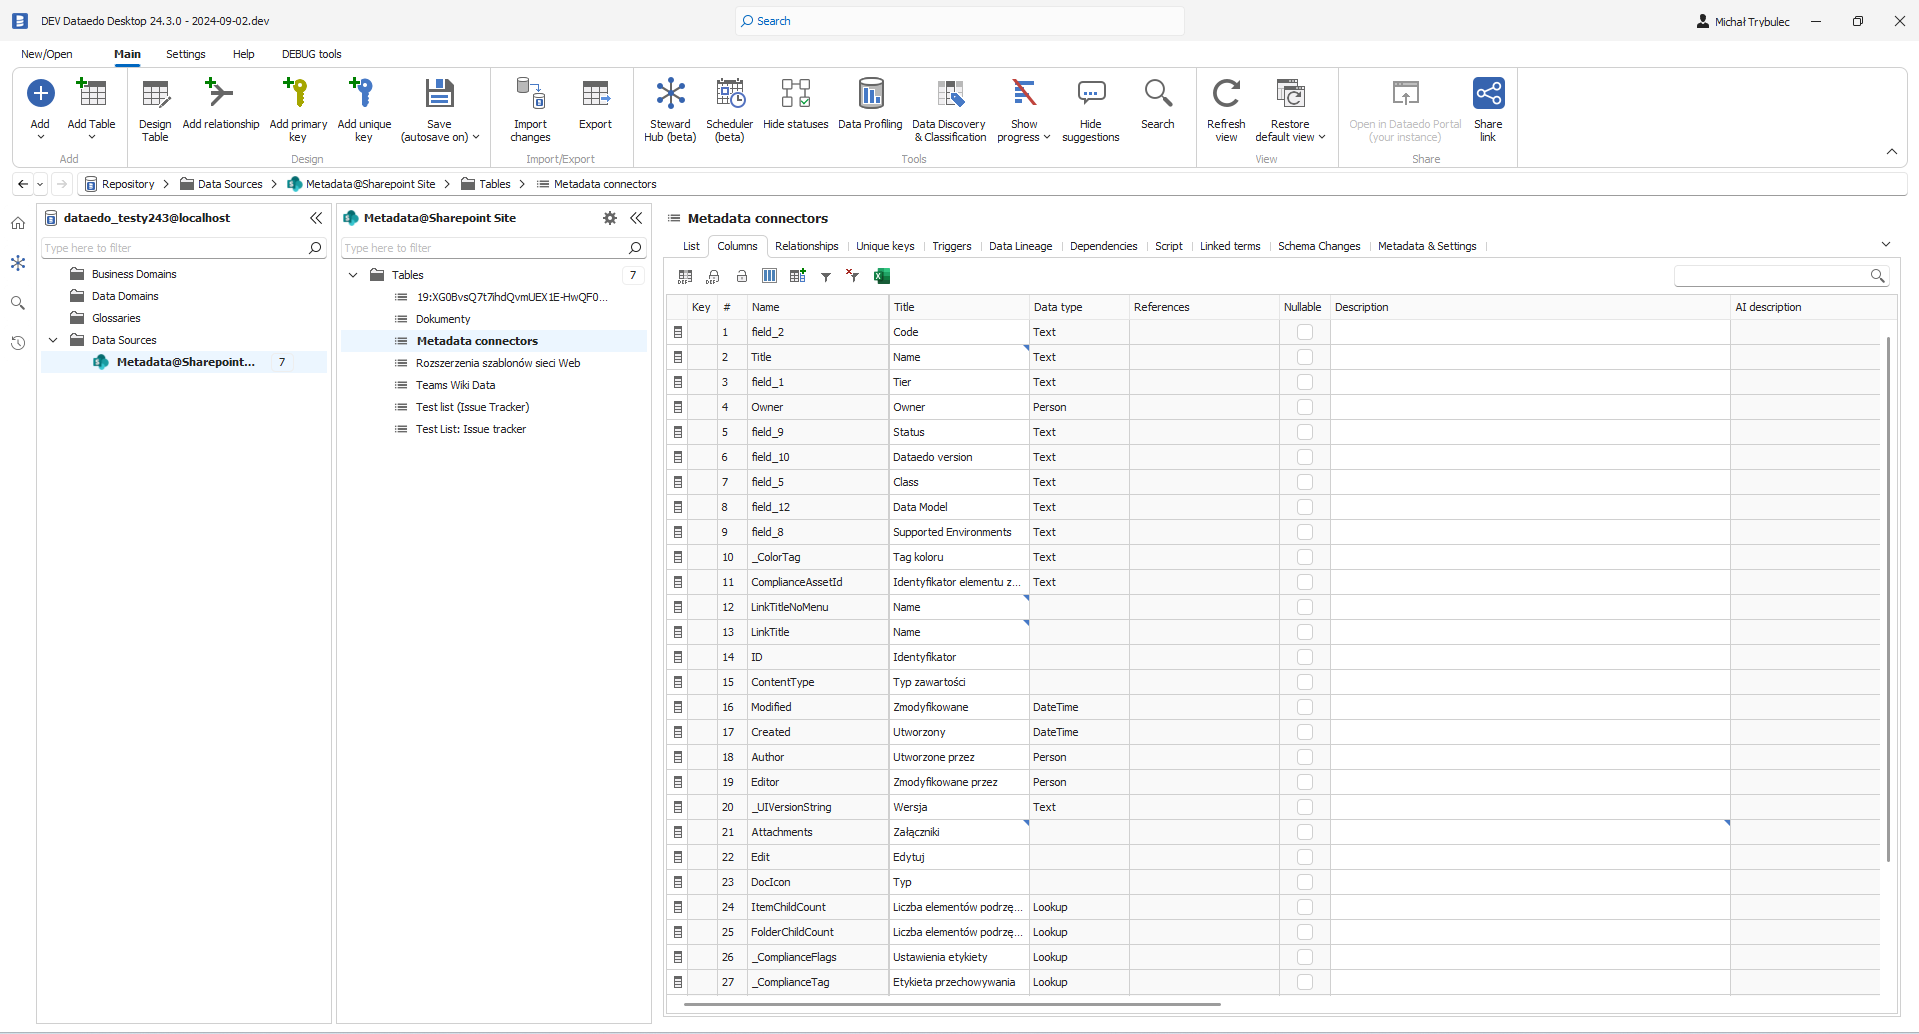Toggle Nullable checkbox for Attachments row

(x=1304, y=832)
